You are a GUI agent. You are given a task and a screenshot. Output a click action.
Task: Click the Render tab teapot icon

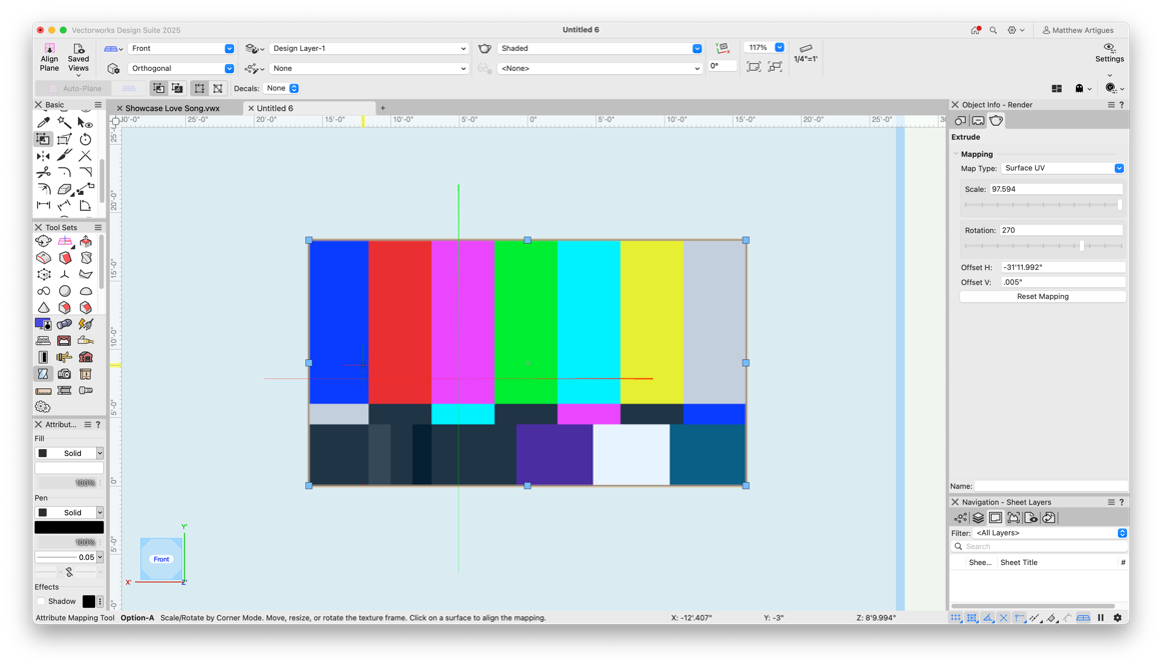click(996, 121)
